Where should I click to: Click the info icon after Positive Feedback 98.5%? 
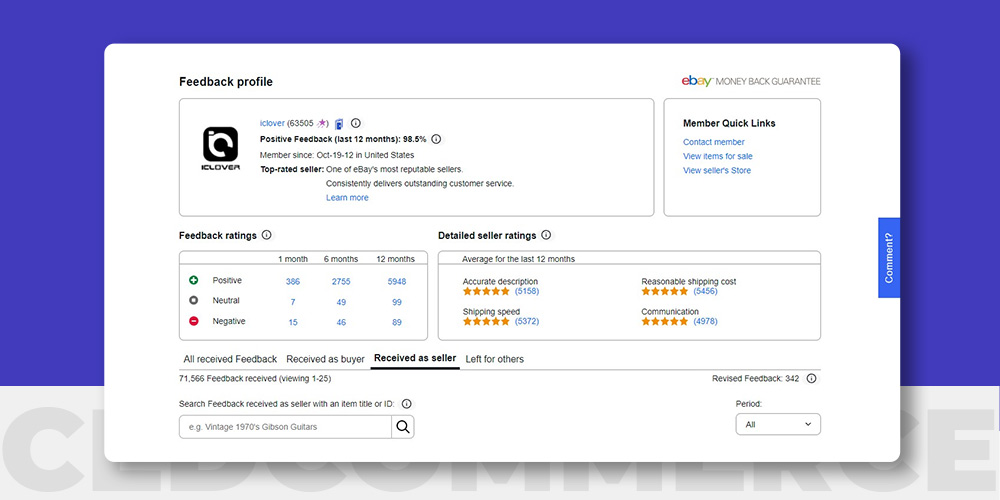[x=436, y=139]
